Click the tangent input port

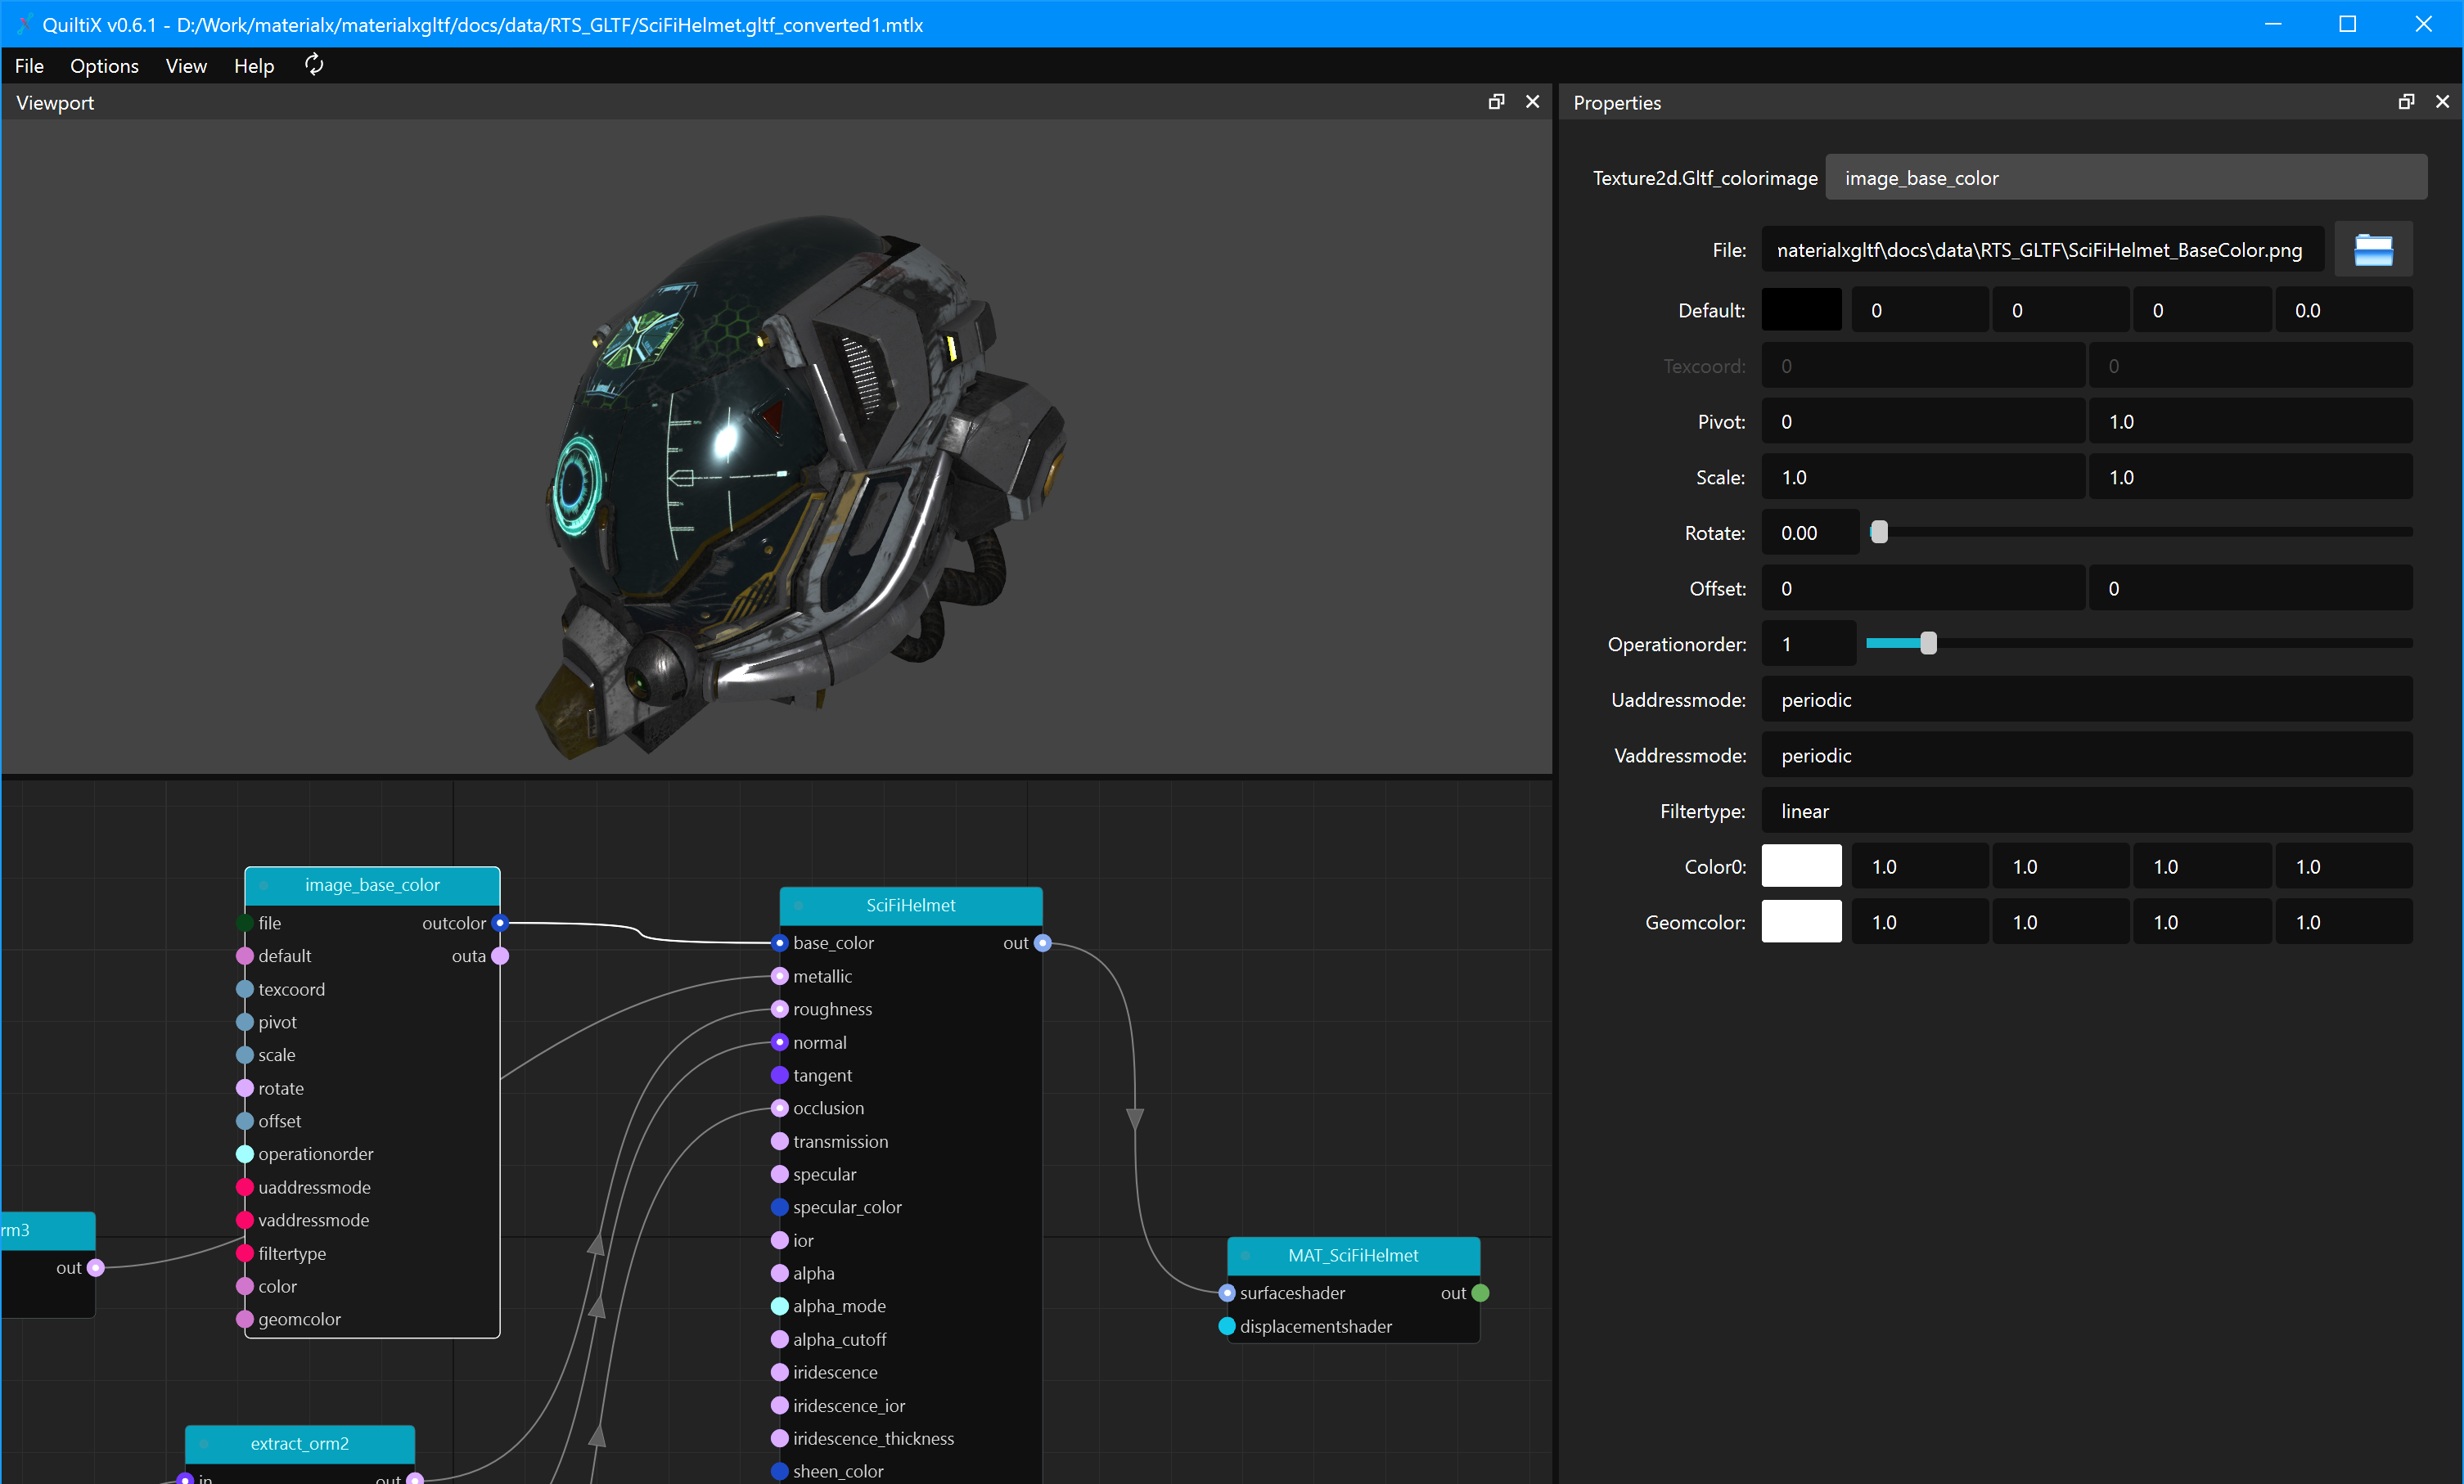tap(780, 1075)
